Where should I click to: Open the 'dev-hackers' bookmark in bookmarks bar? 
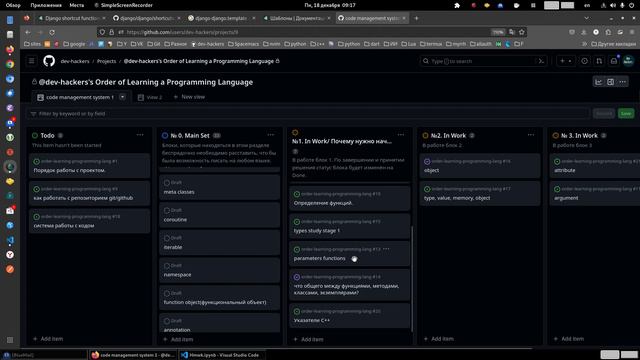207,44
